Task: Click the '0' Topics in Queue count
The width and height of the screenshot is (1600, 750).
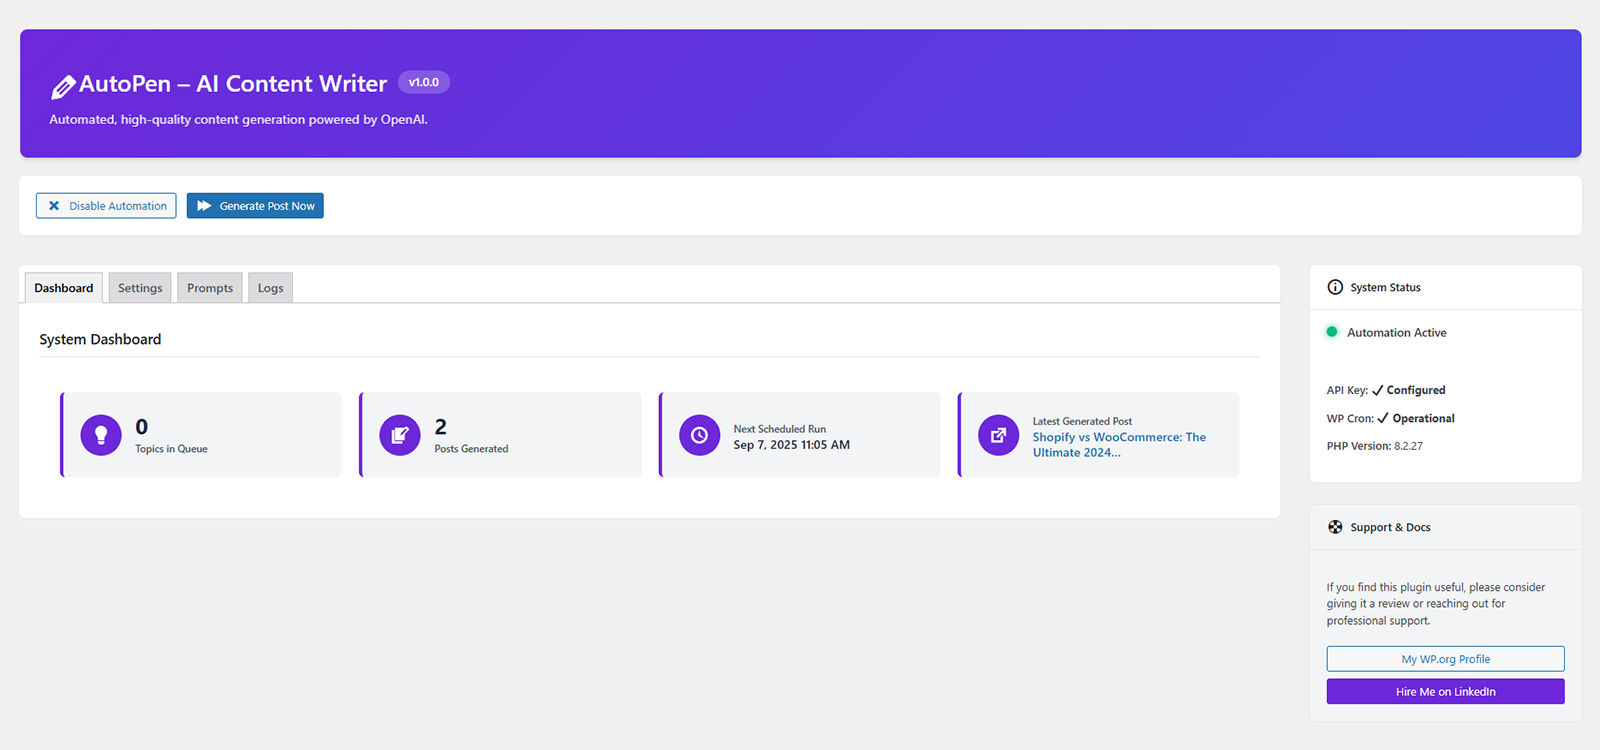Action: [142, 427]
